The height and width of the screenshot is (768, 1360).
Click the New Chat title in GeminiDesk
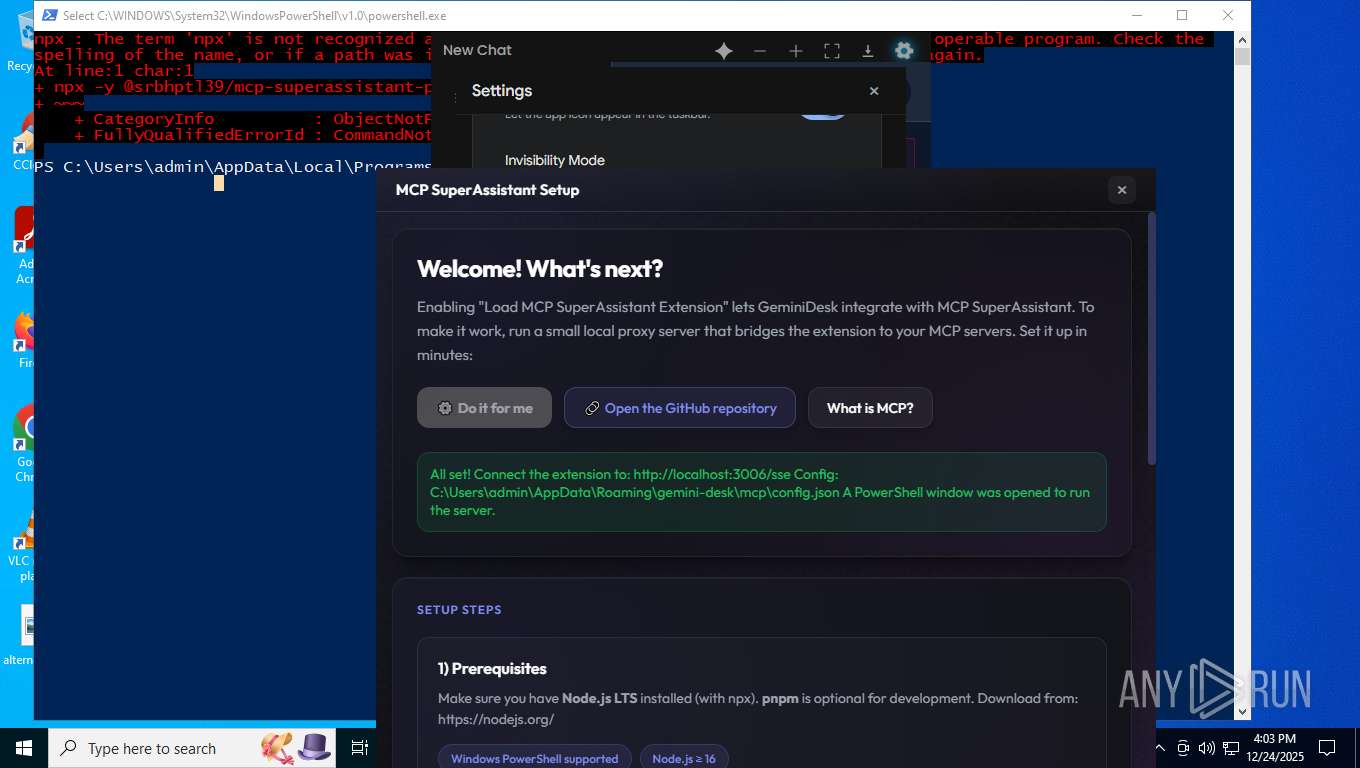pos(477,50)
